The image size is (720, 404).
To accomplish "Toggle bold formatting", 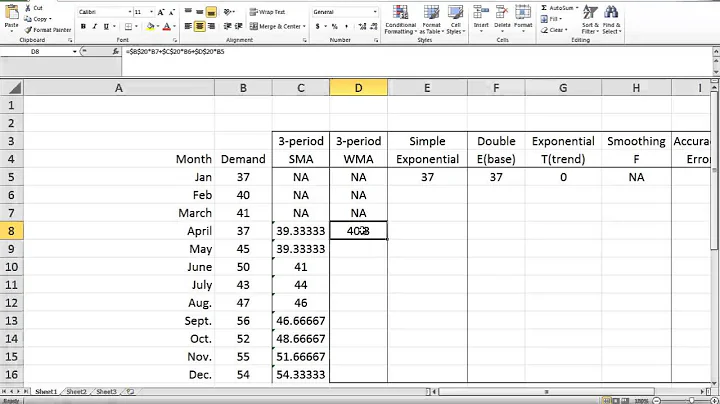I will point(83,27).
